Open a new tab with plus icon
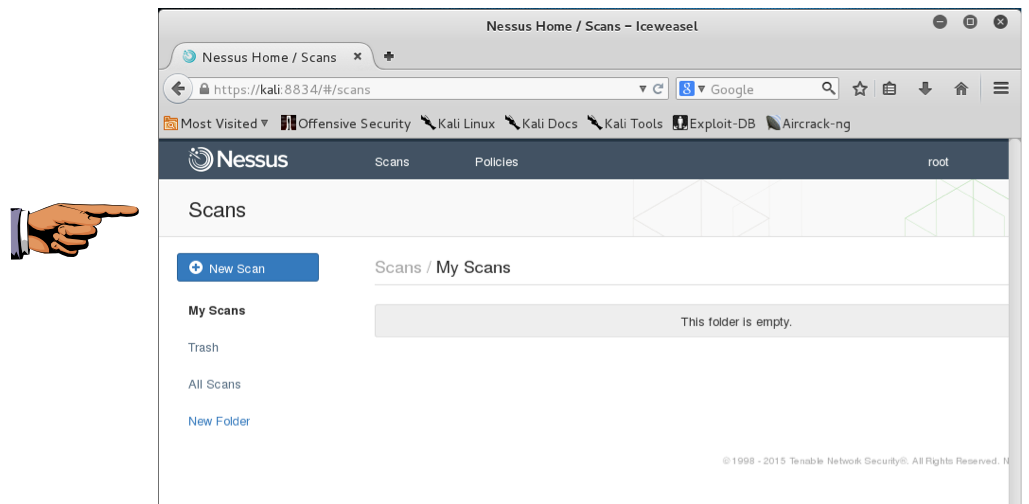The height and width of the screenshot is (504, 1029). pyautogui.click(x=388, y=56)
